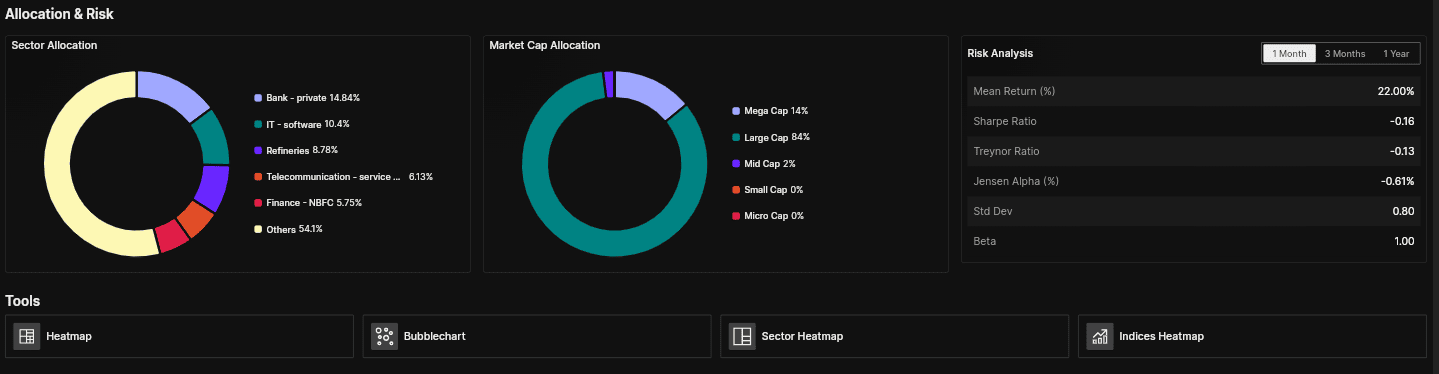Screen dimensions: 1439x374
Task: Click the Mega Cap legend swatch
Action: (736, 111)
